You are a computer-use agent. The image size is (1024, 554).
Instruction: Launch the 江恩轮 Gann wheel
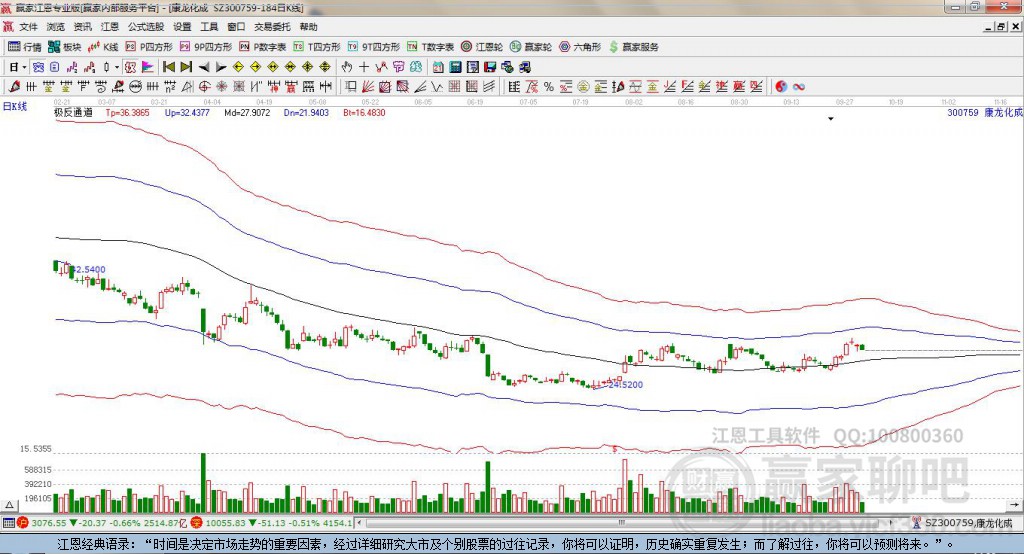[x=482, y=47]
